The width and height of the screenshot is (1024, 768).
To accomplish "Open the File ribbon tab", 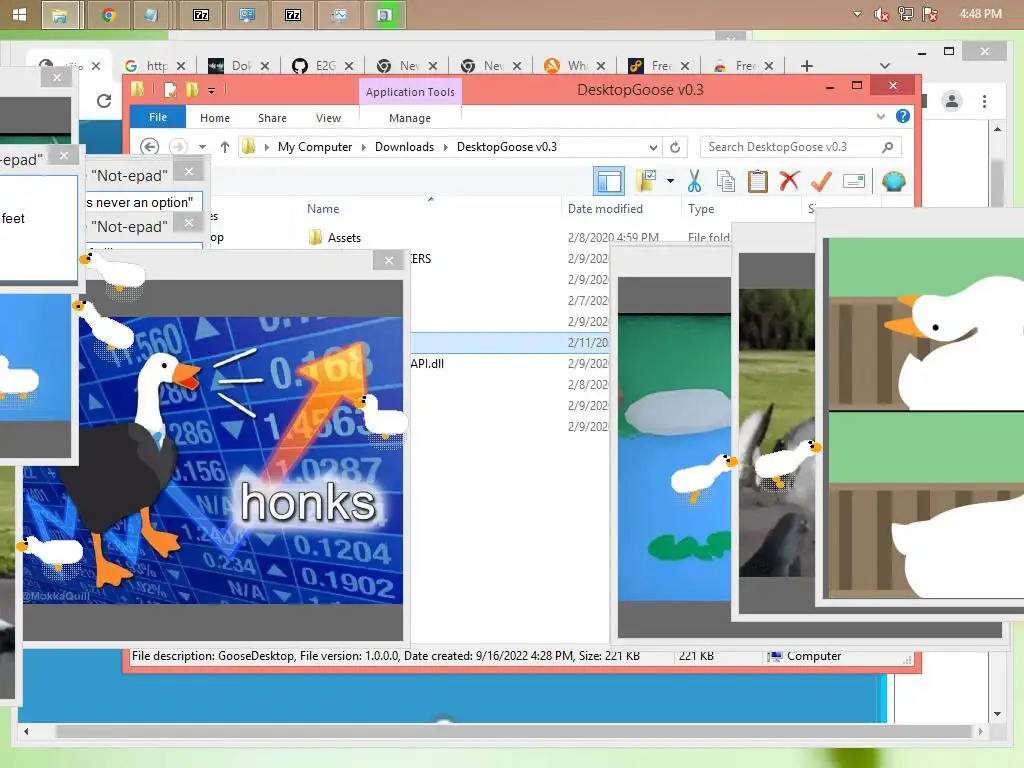I will [x=158, y=117].
